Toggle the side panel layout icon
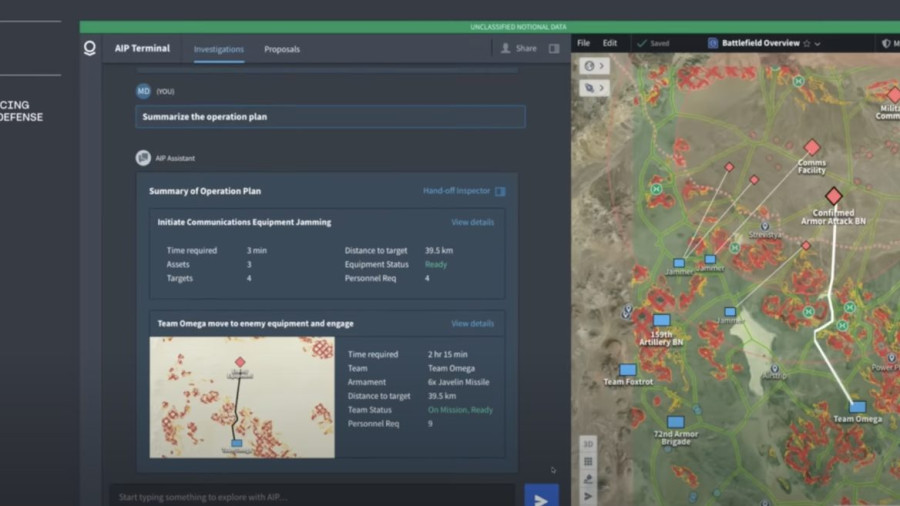Image resolution: width=900 pixels, height=506 pixels. pos(554,48)
